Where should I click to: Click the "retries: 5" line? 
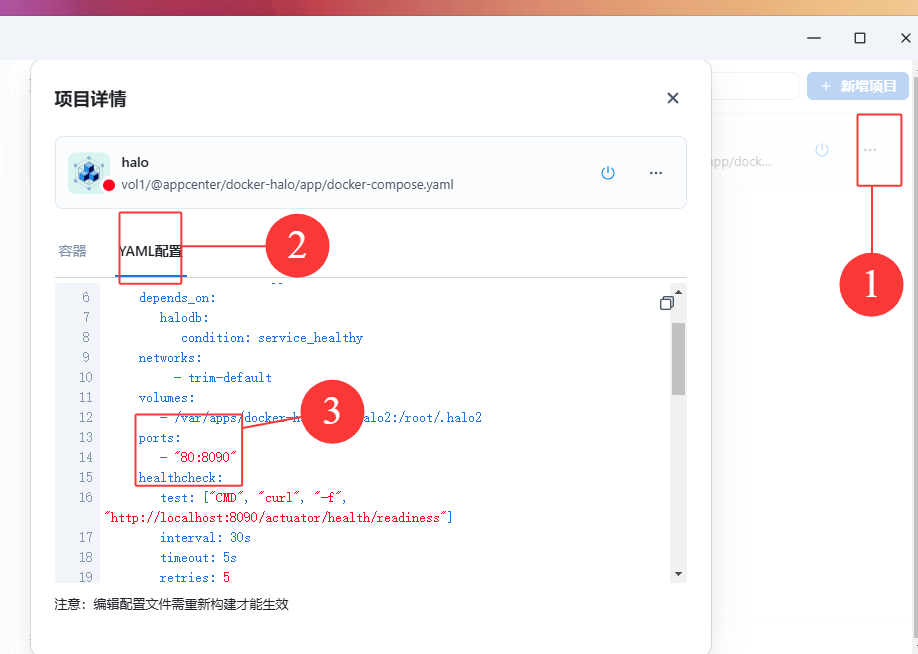click(194, 577)
